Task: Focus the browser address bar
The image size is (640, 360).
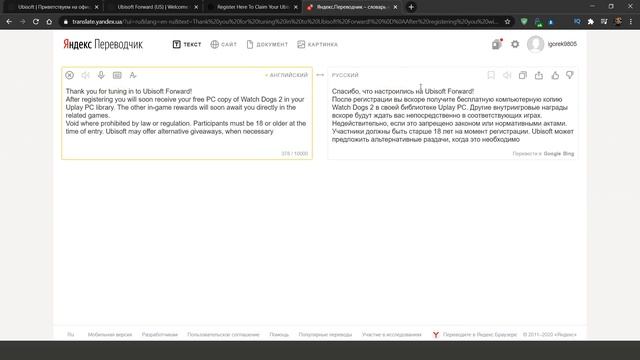Action: tap(285, 22)
